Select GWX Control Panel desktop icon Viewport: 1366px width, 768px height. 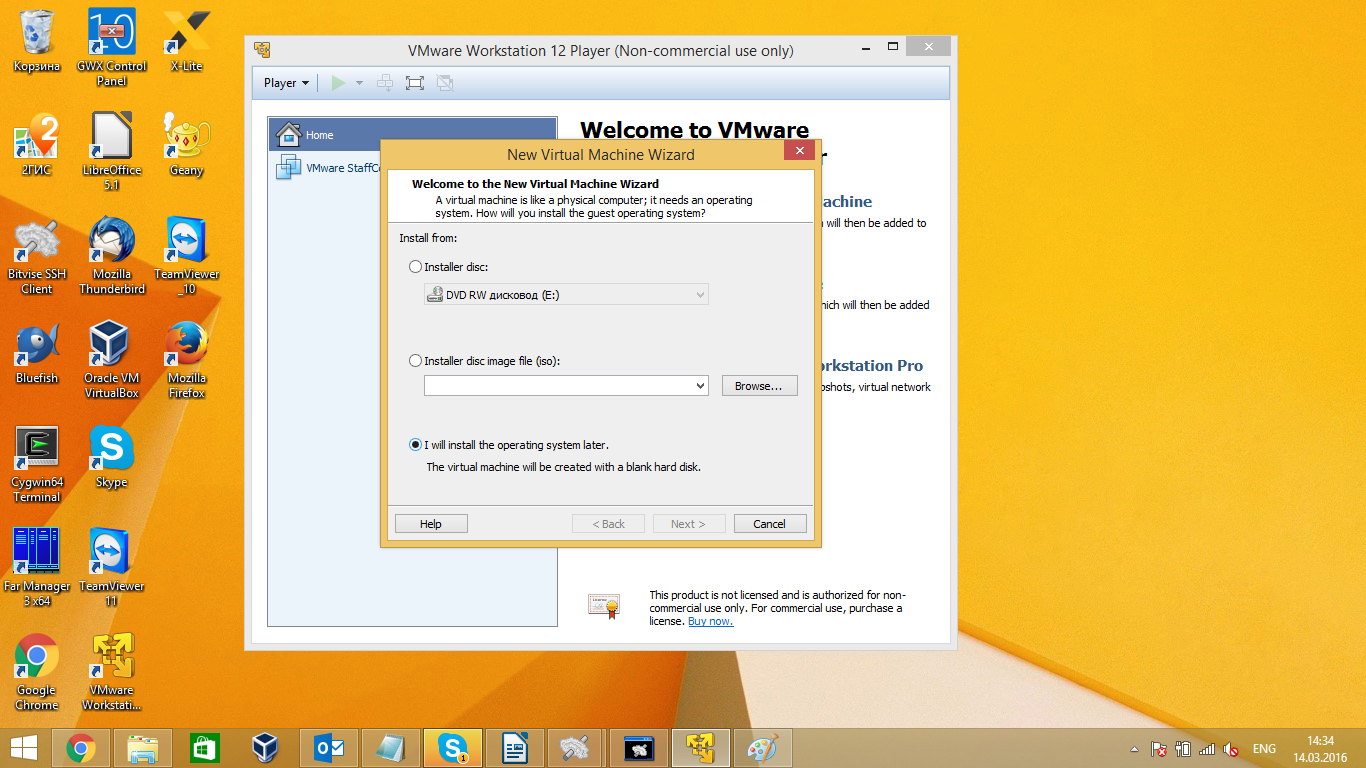(x=112, y=47)
